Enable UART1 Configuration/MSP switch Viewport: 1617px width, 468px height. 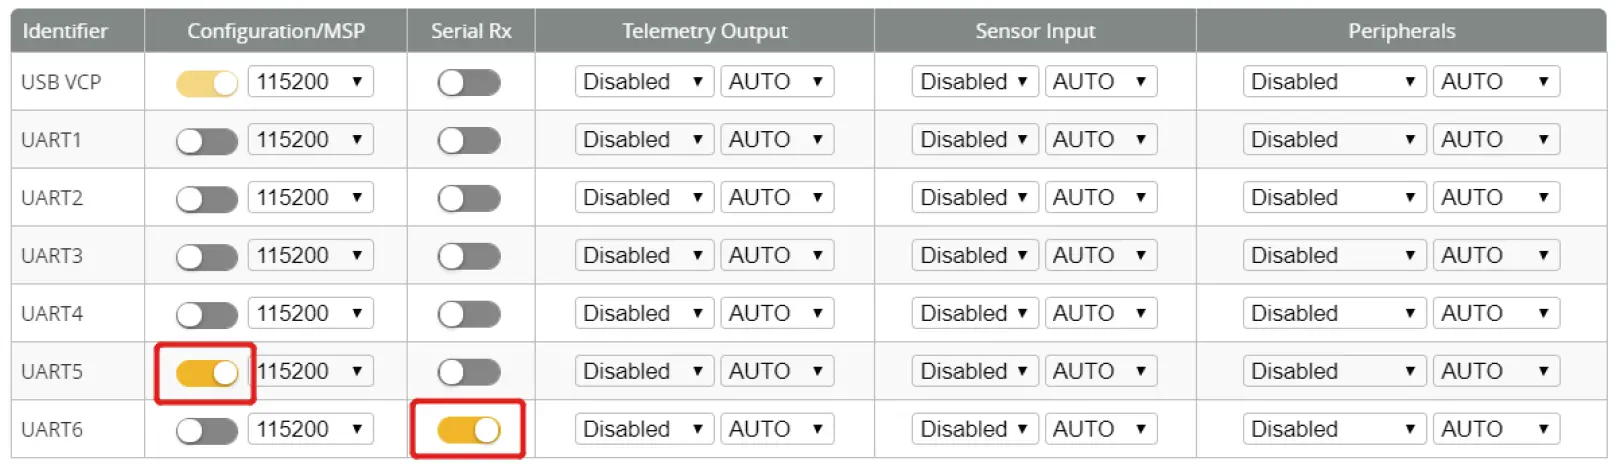click(x=207, y=141)
